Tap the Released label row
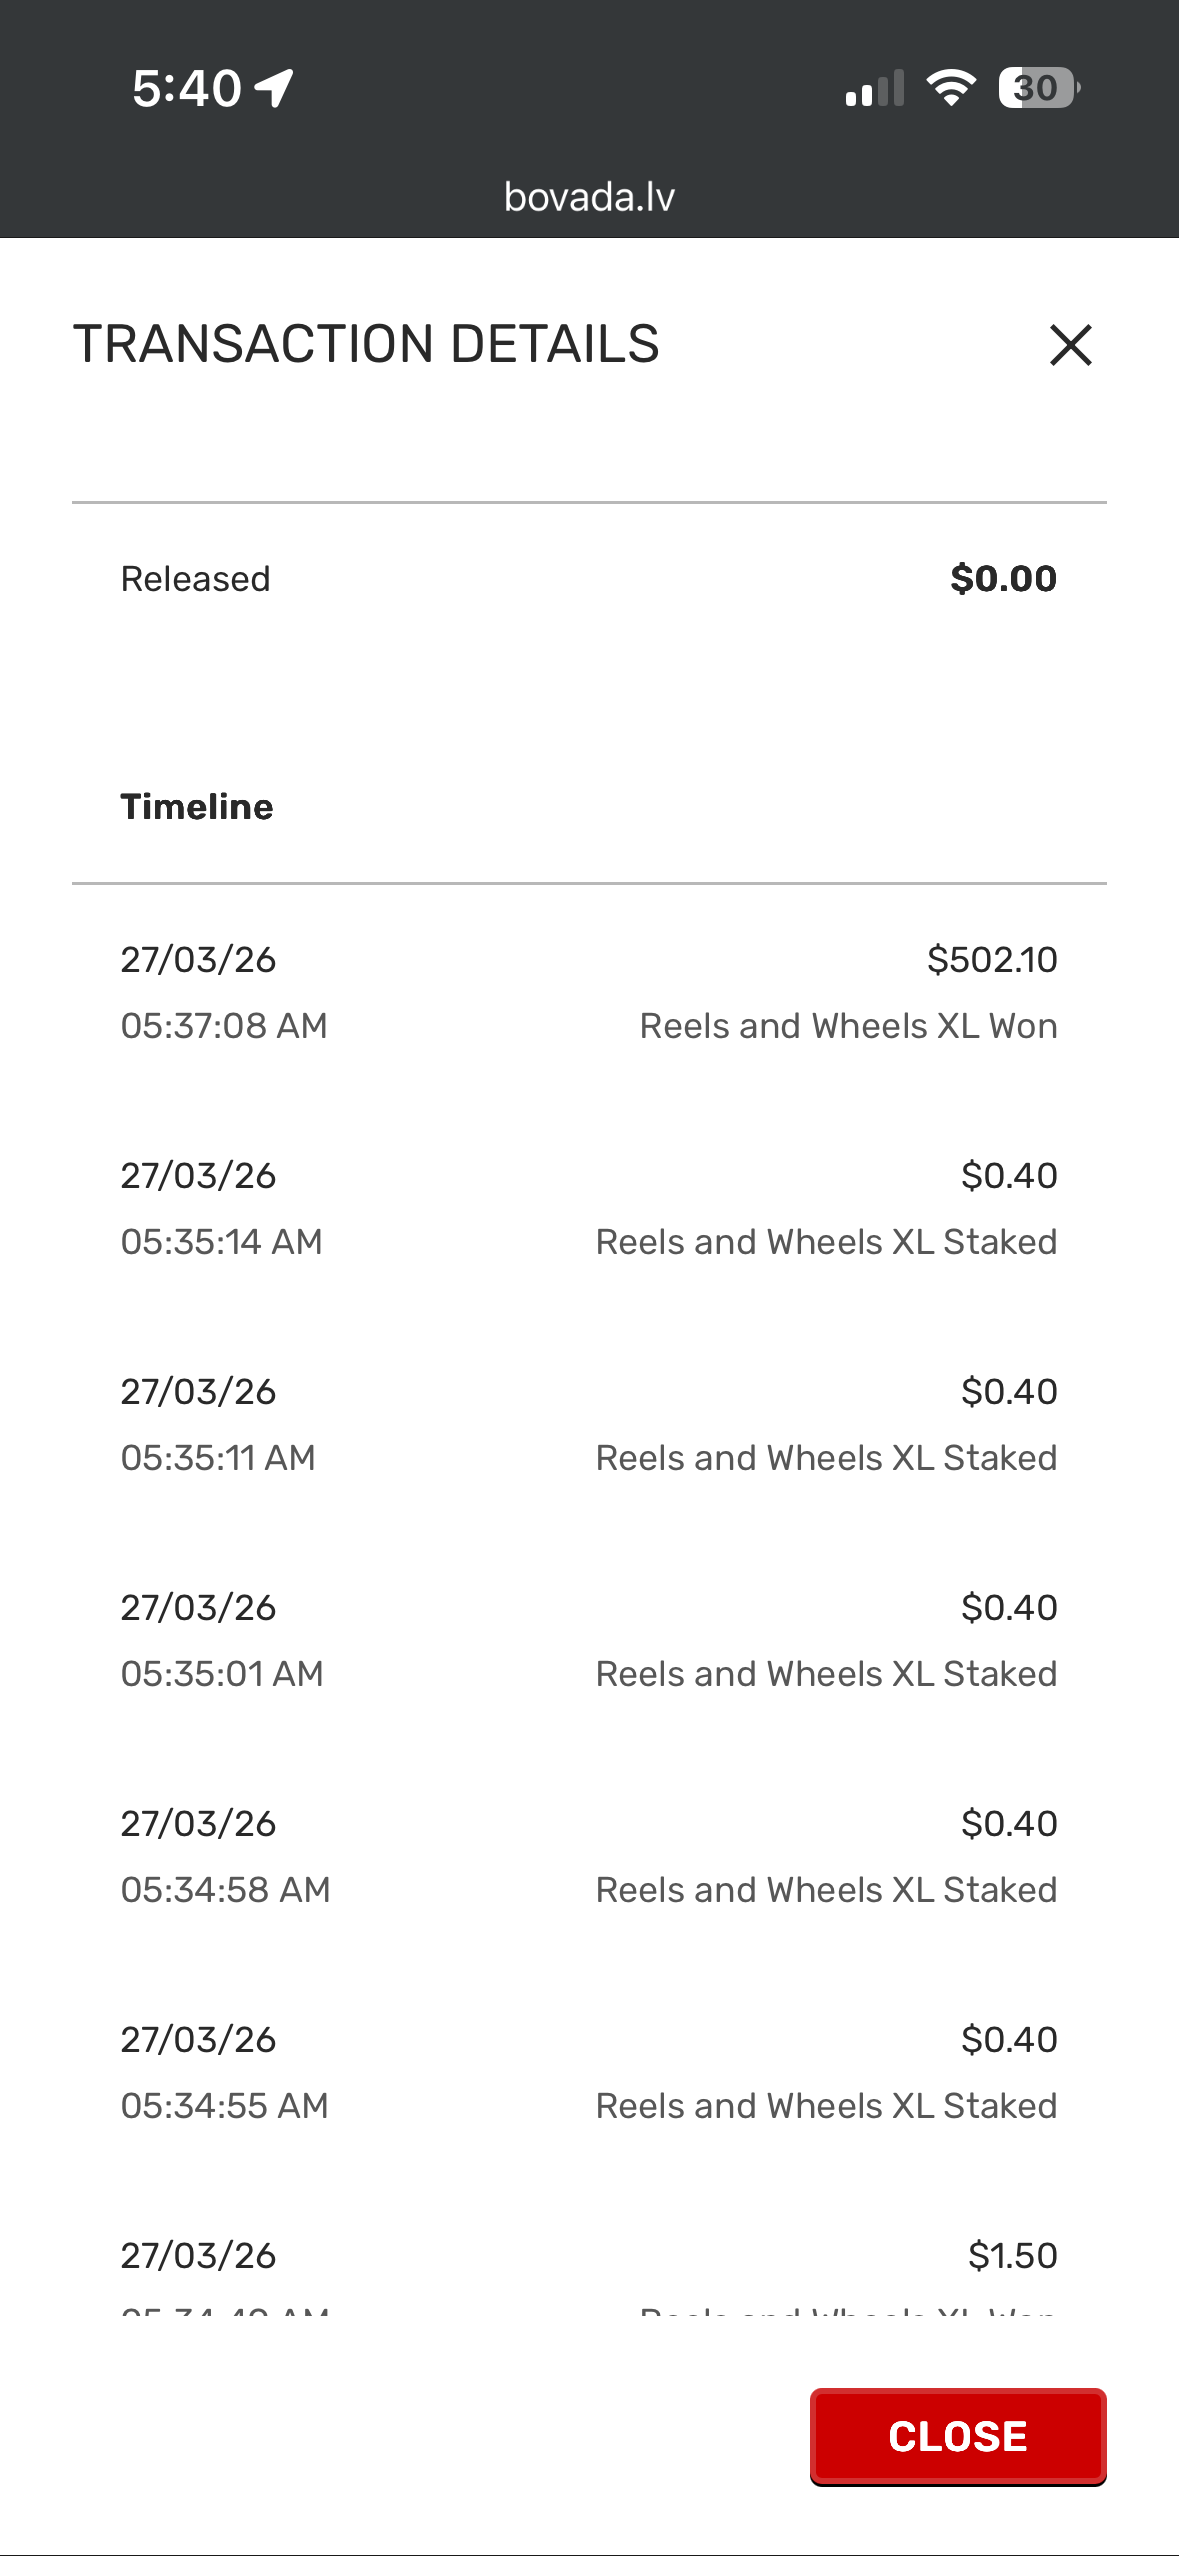Viewport: 1179px width, 2556px height. click(x=196, y=579)
